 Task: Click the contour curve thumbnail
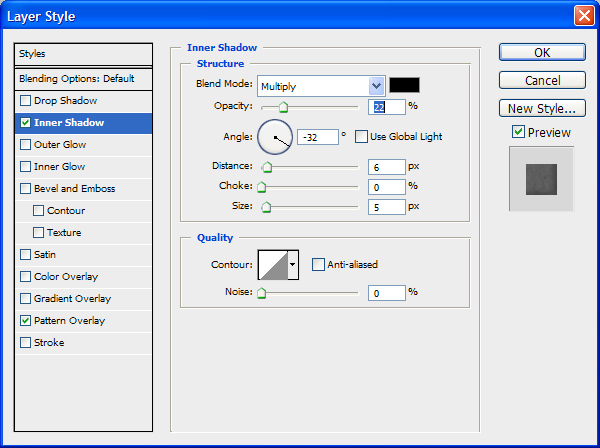(x=272, y=264)
